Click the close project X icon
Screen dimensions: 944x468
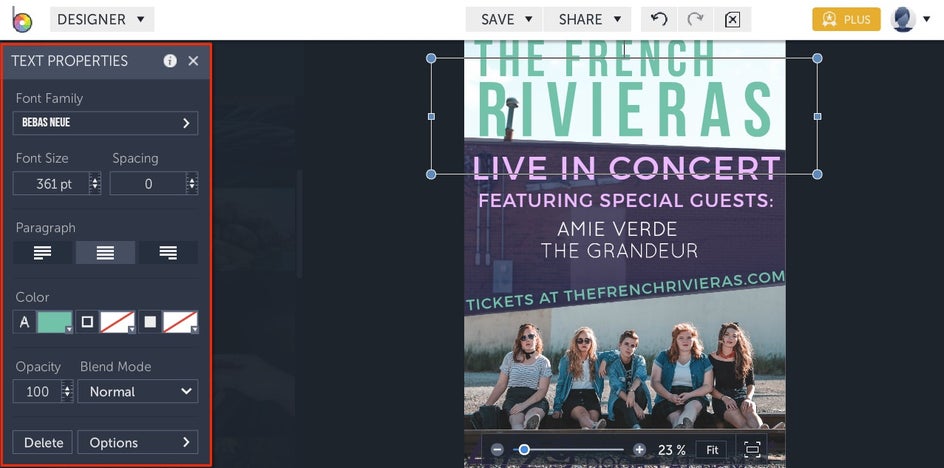[732, 19]
